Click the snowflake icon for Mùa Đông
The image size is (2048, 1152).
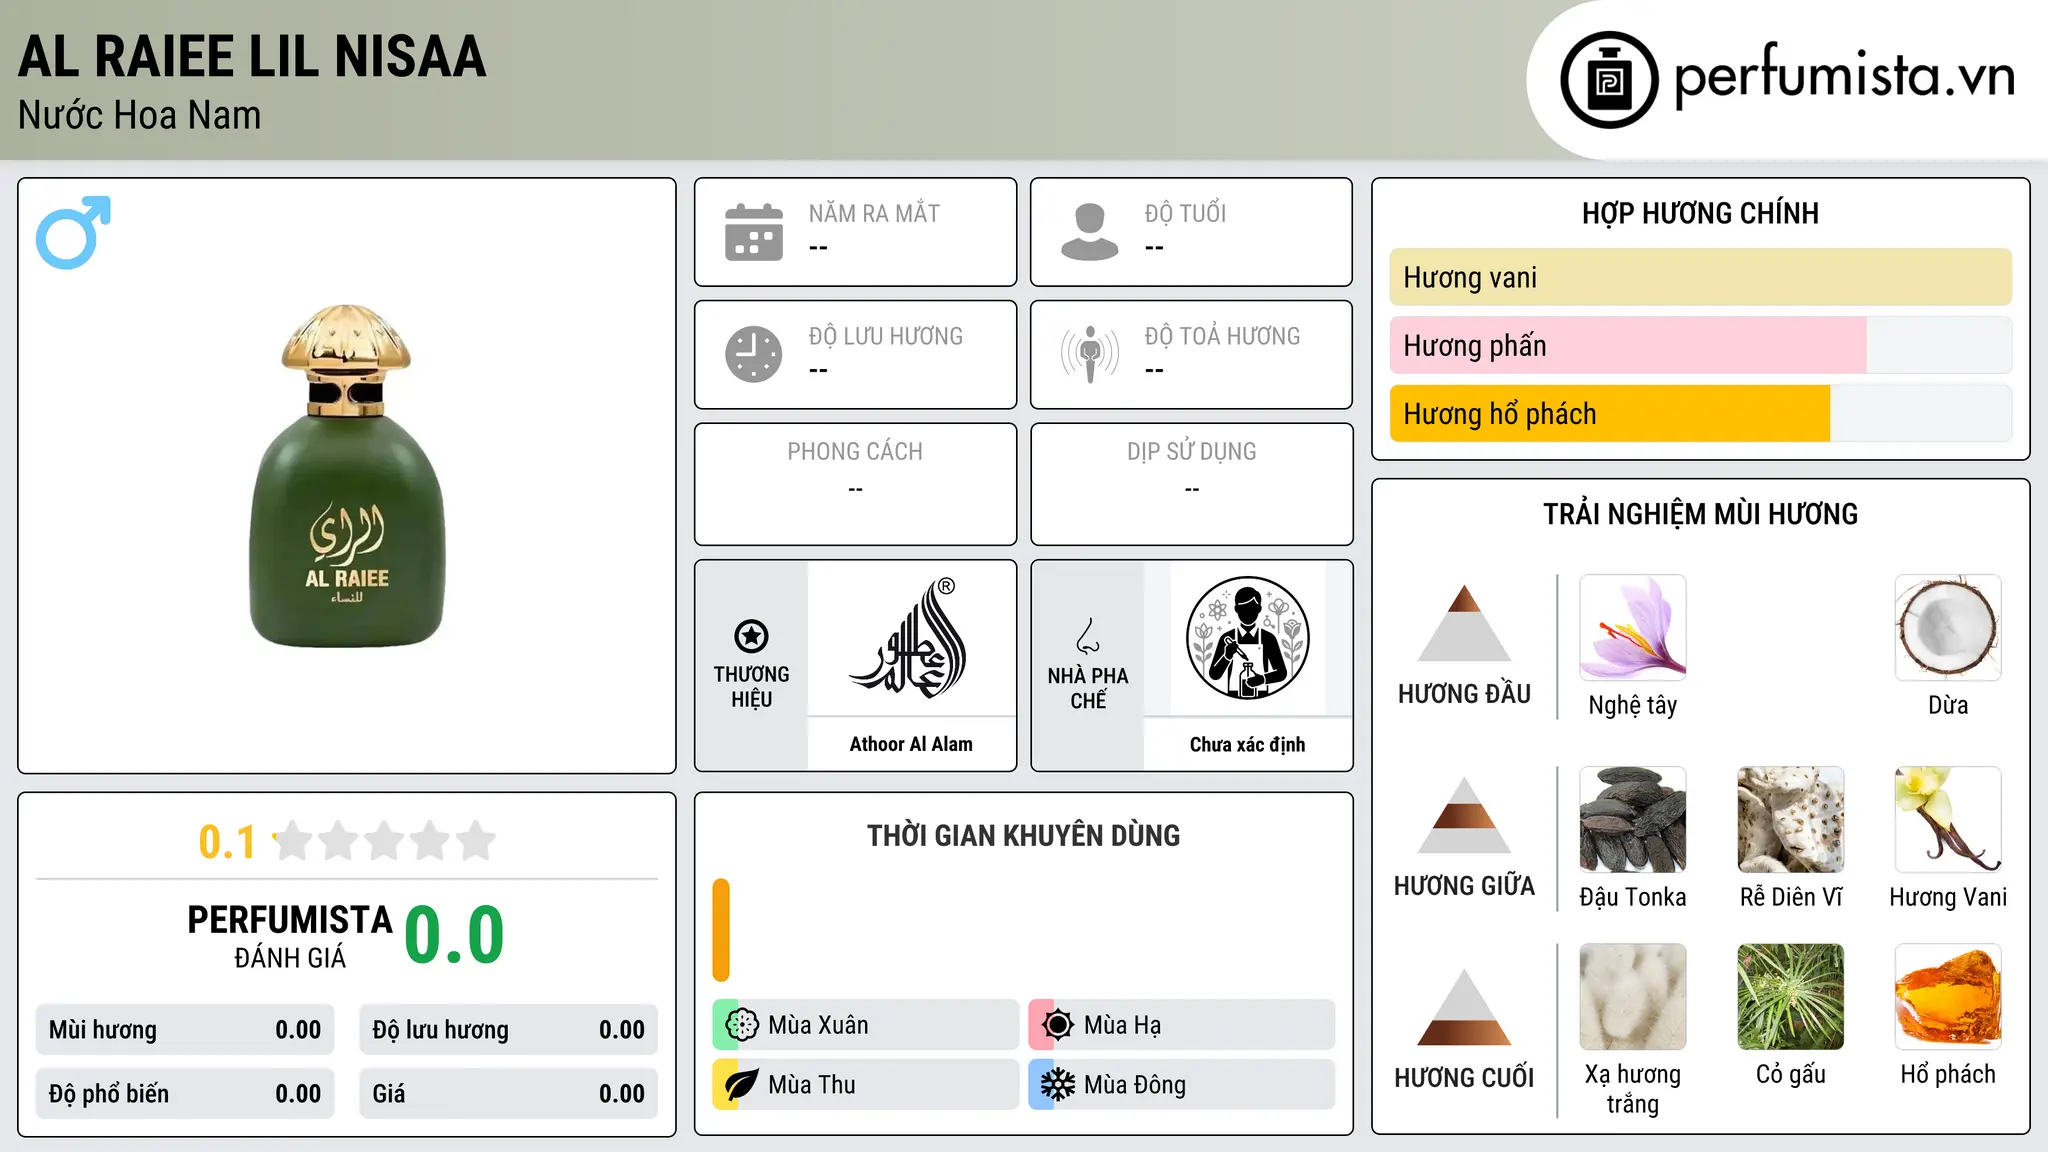tap(1058, 1085)
